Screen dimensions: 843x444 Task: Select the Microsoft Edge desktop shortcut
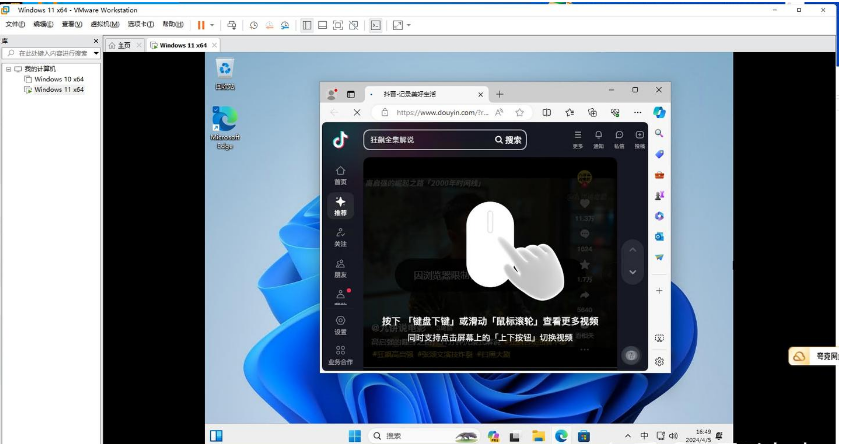(x=225, y=127)
